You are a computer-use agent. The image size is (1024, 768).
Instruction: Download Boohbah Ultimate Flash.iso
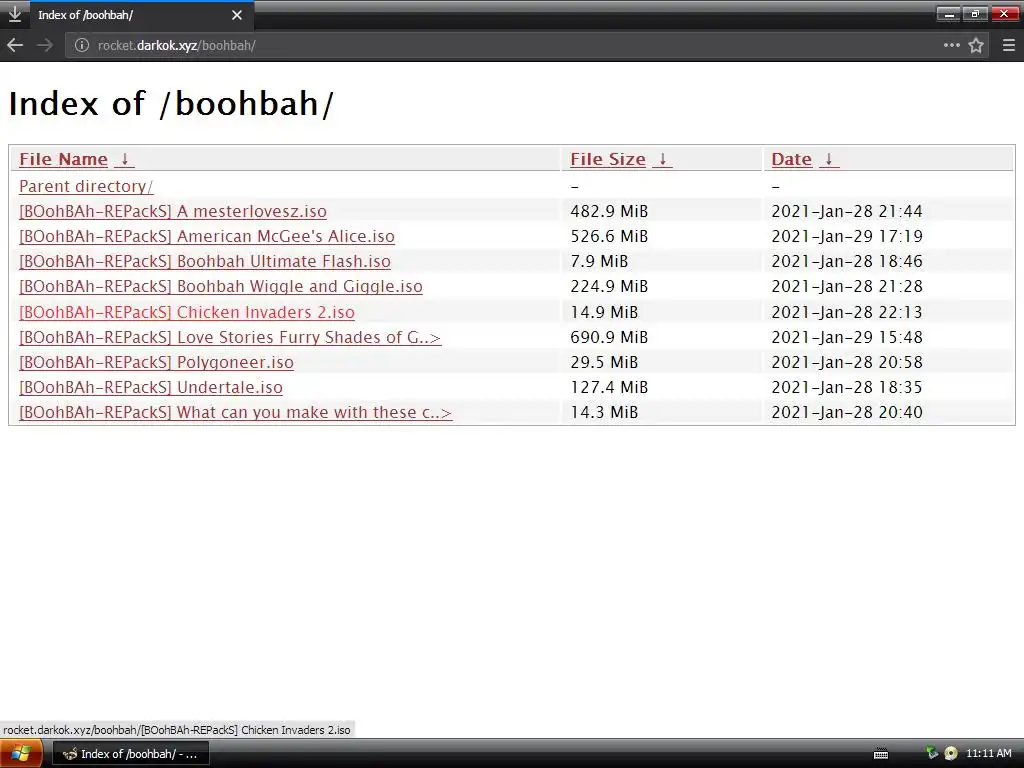[x=205, y=261]
